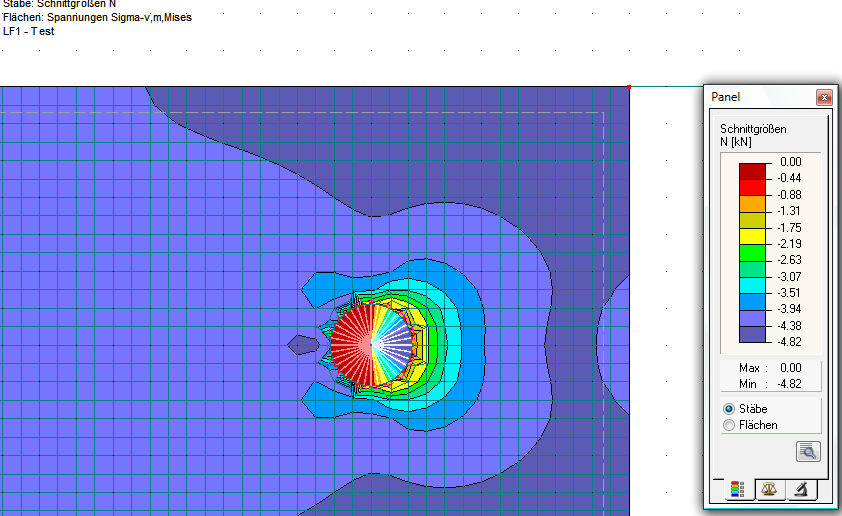Click the LF1 - Test load case label
The image size is (842, 516).
[28, 31]
